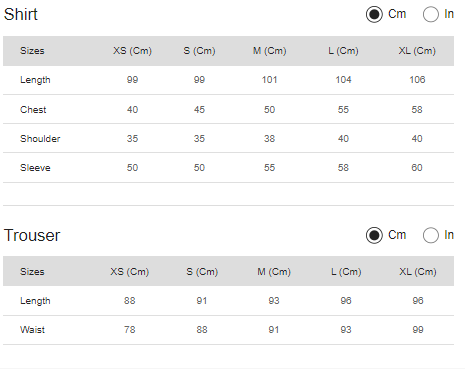Click the Shirt M (Cm) column header
Image resolution: width=465 pixels, height=369 pixels.
pyautogui.click(x=269, y=51)
